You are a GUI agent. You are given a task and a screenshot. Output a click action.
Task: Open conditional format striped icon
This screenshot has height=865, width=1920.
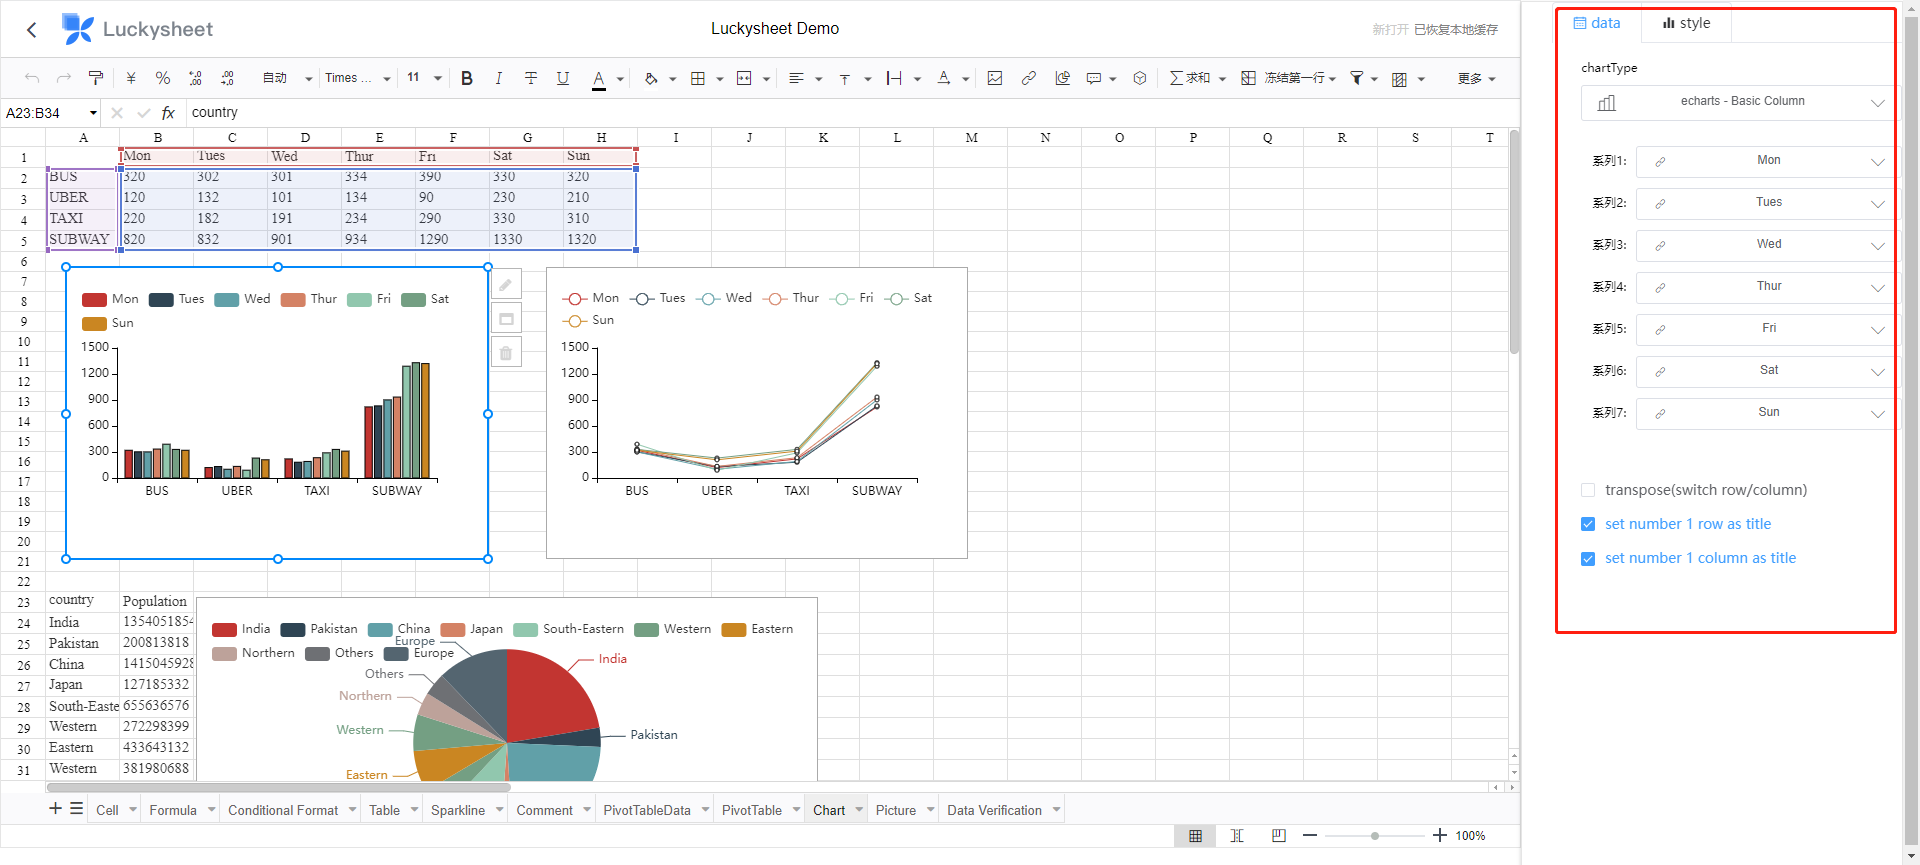point(1400,79)
